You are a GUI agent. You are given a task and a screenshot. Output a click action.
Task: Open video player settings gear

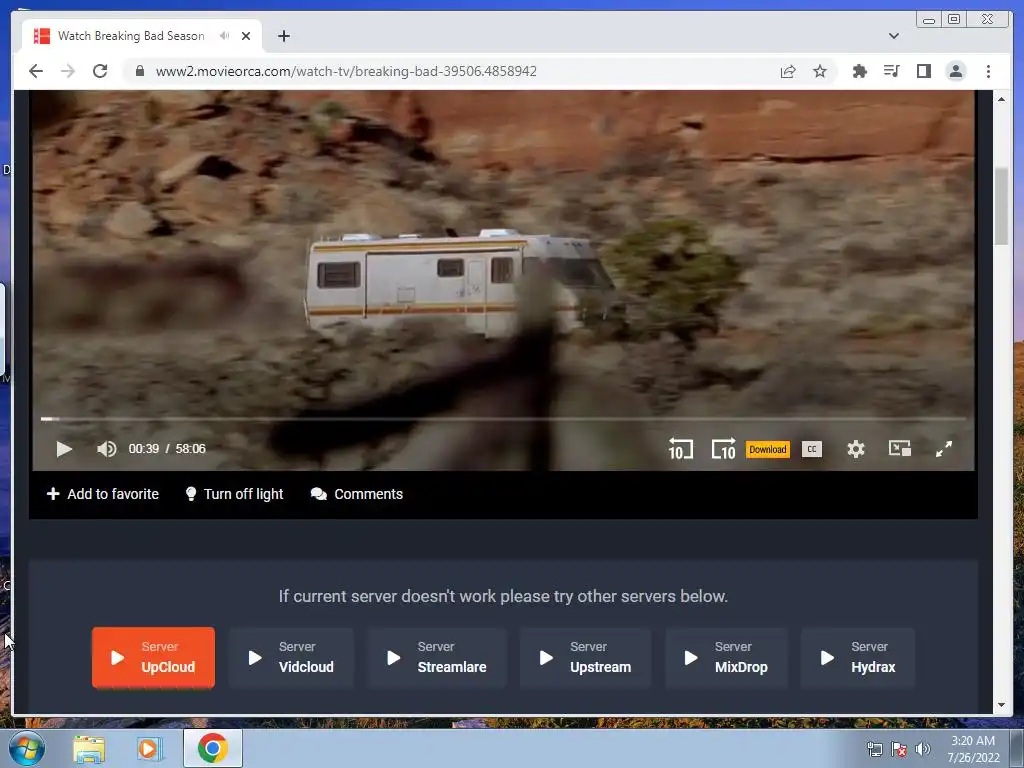tap(856, 449)
